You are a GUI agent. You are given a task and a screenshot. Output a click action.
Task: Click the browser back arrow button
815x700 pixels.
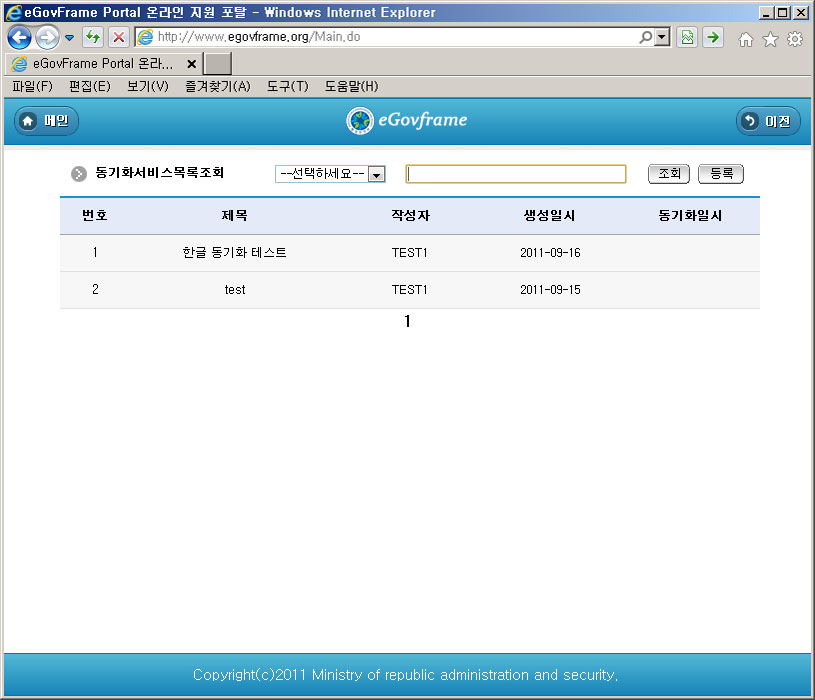pos(18,38)
